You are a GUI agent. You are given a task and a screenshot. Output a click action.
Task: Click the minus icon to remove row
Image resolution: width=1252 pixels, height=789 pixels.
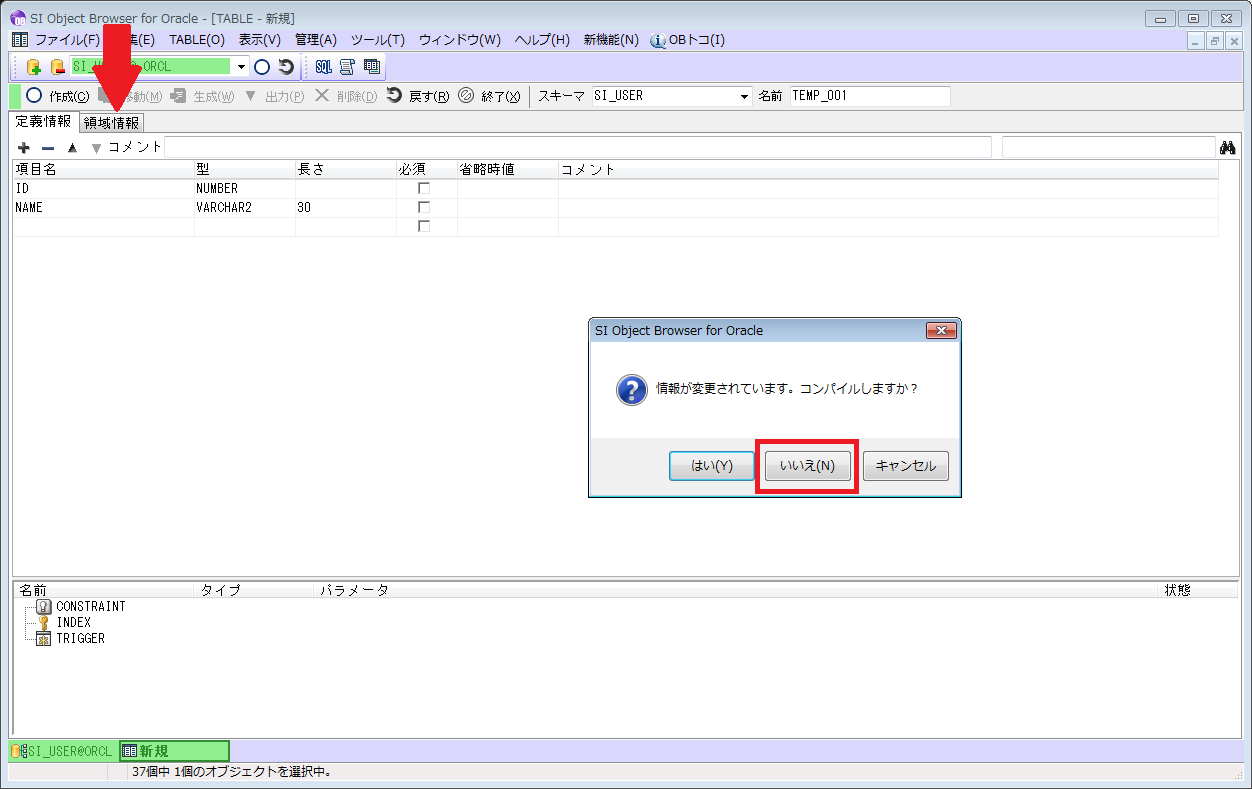click(x=47, y=148)
